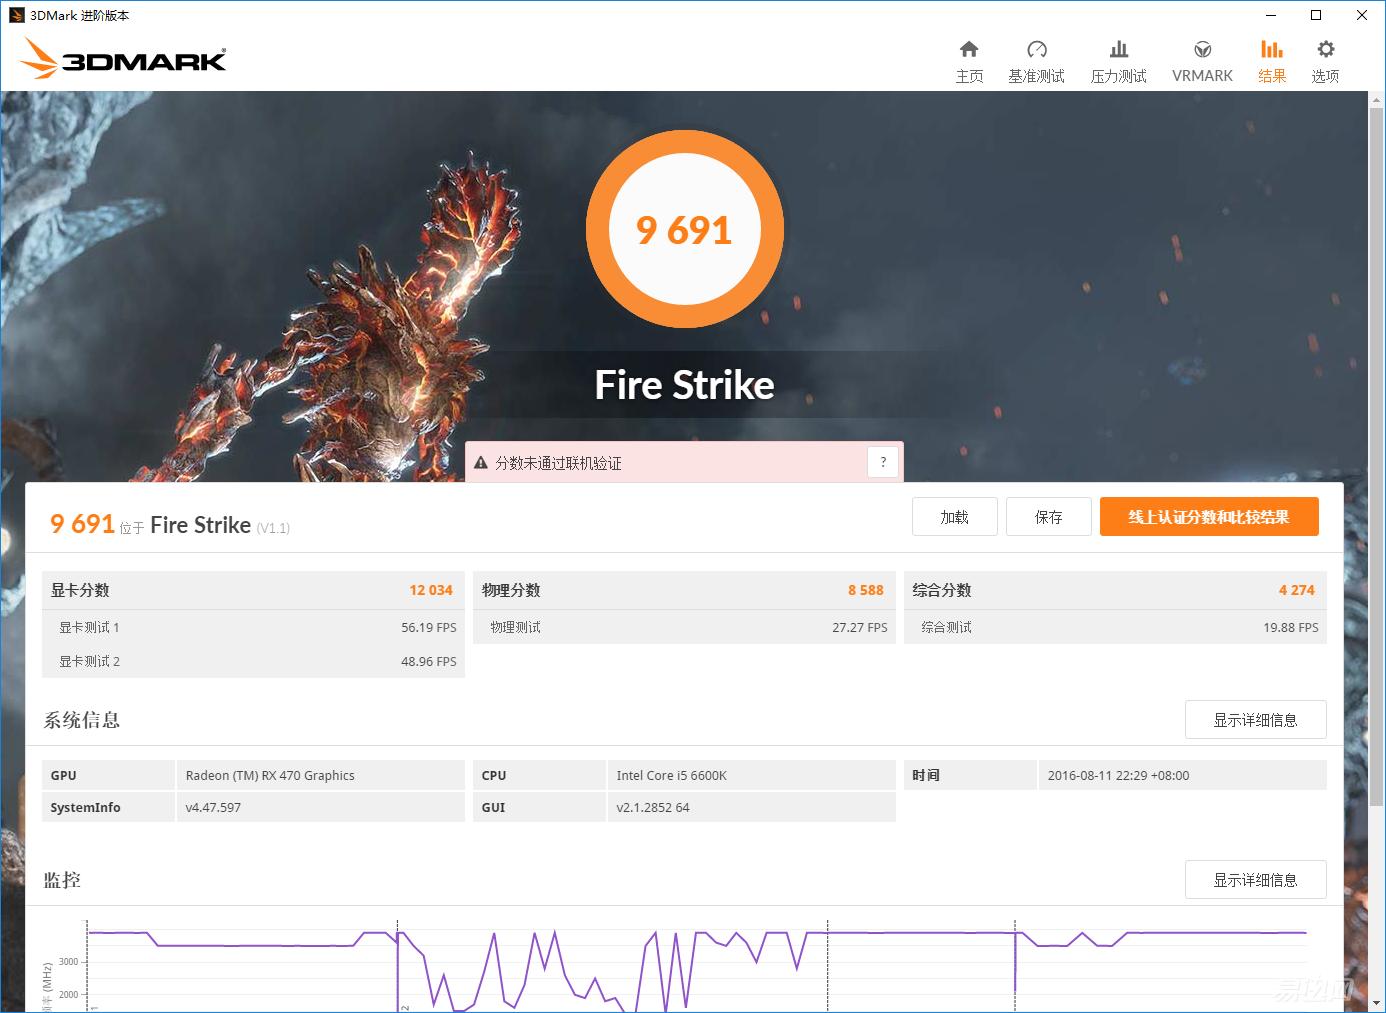The width and height of the screenshot is (1386, 1013).
Task: Open the VRMARK section
Action: point(1201,58)
